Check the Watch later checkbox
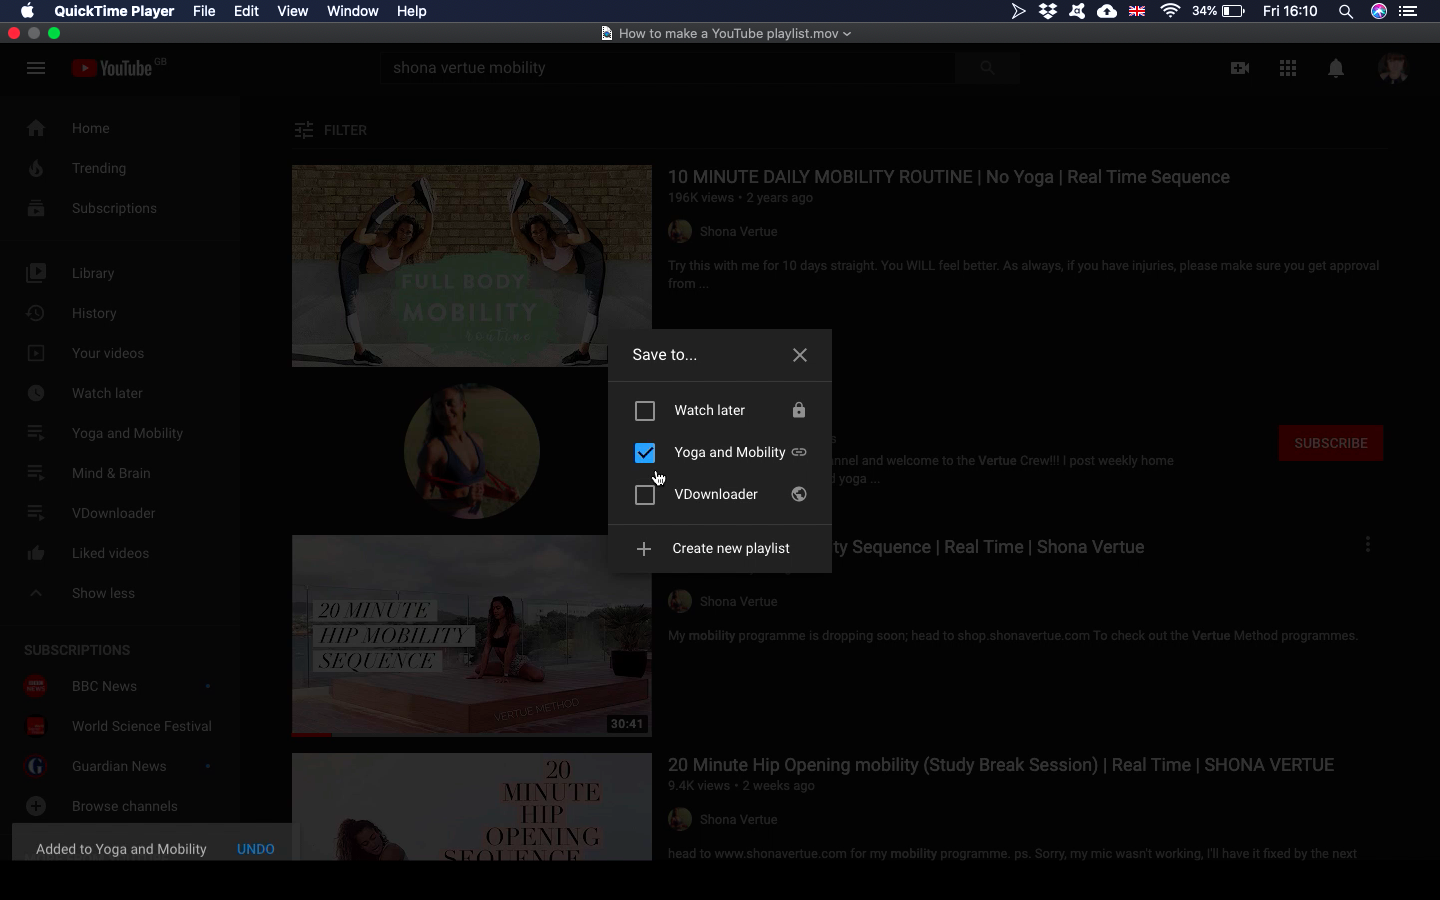 coord(645,411)
